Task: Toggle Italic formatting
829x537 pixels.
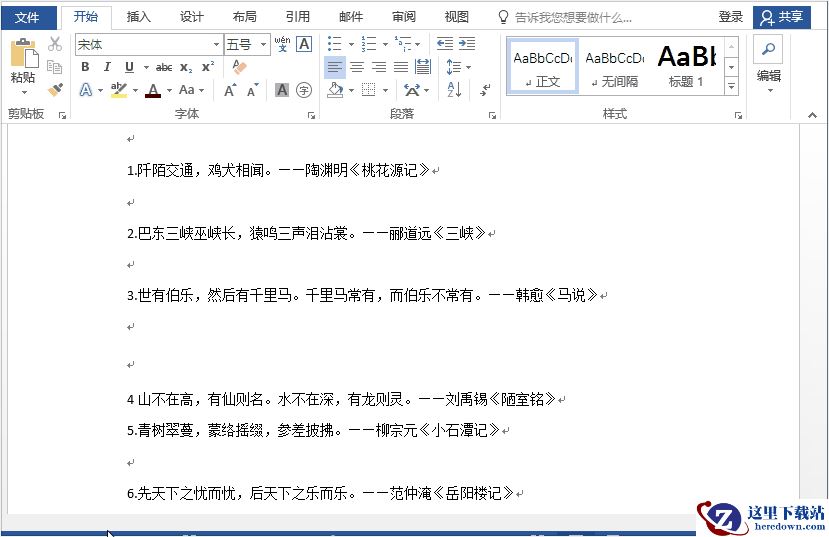Action: click(x=107, y=67)
